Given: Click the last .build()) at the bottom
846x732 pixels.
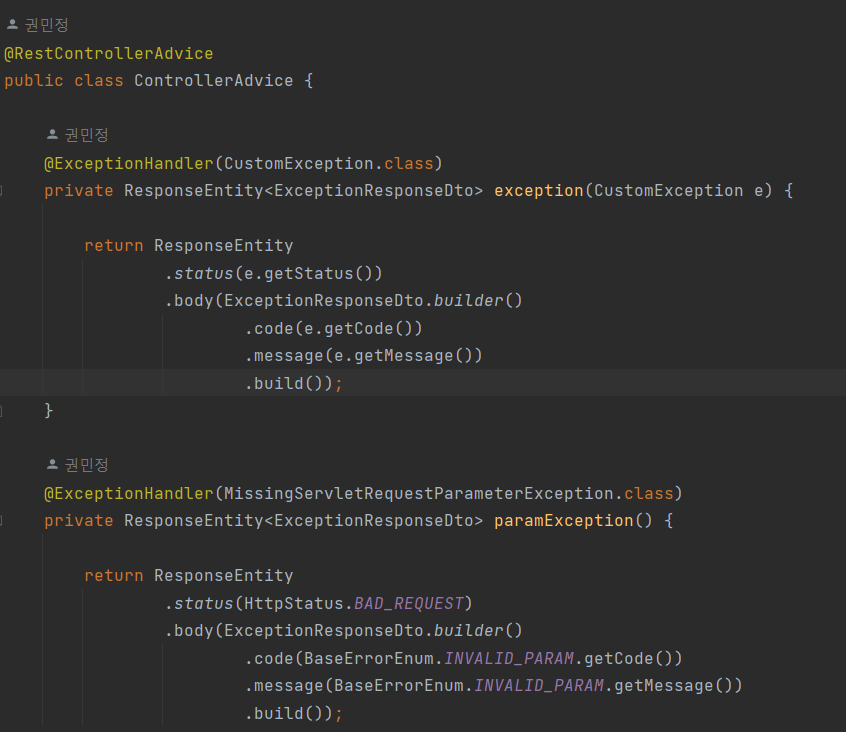Looking at the screenshot, I should click(289, 714).
